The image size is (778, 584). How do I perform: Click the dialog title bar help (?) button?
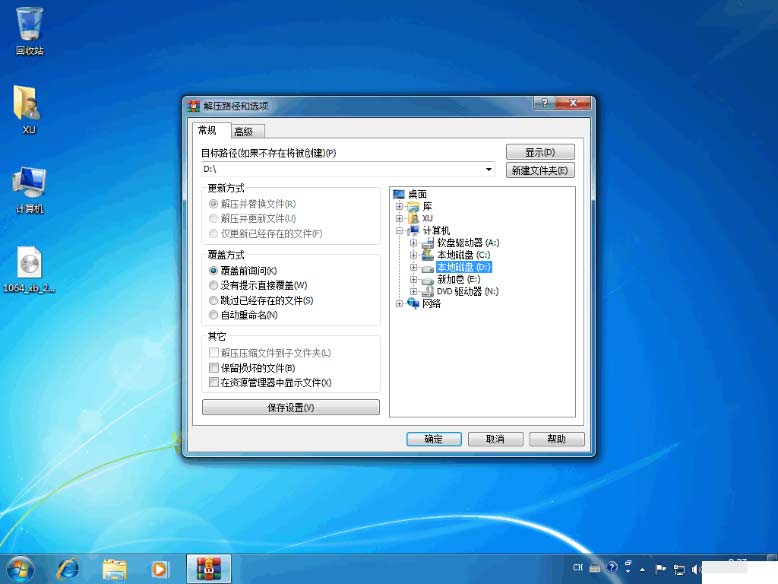(545, 103)
